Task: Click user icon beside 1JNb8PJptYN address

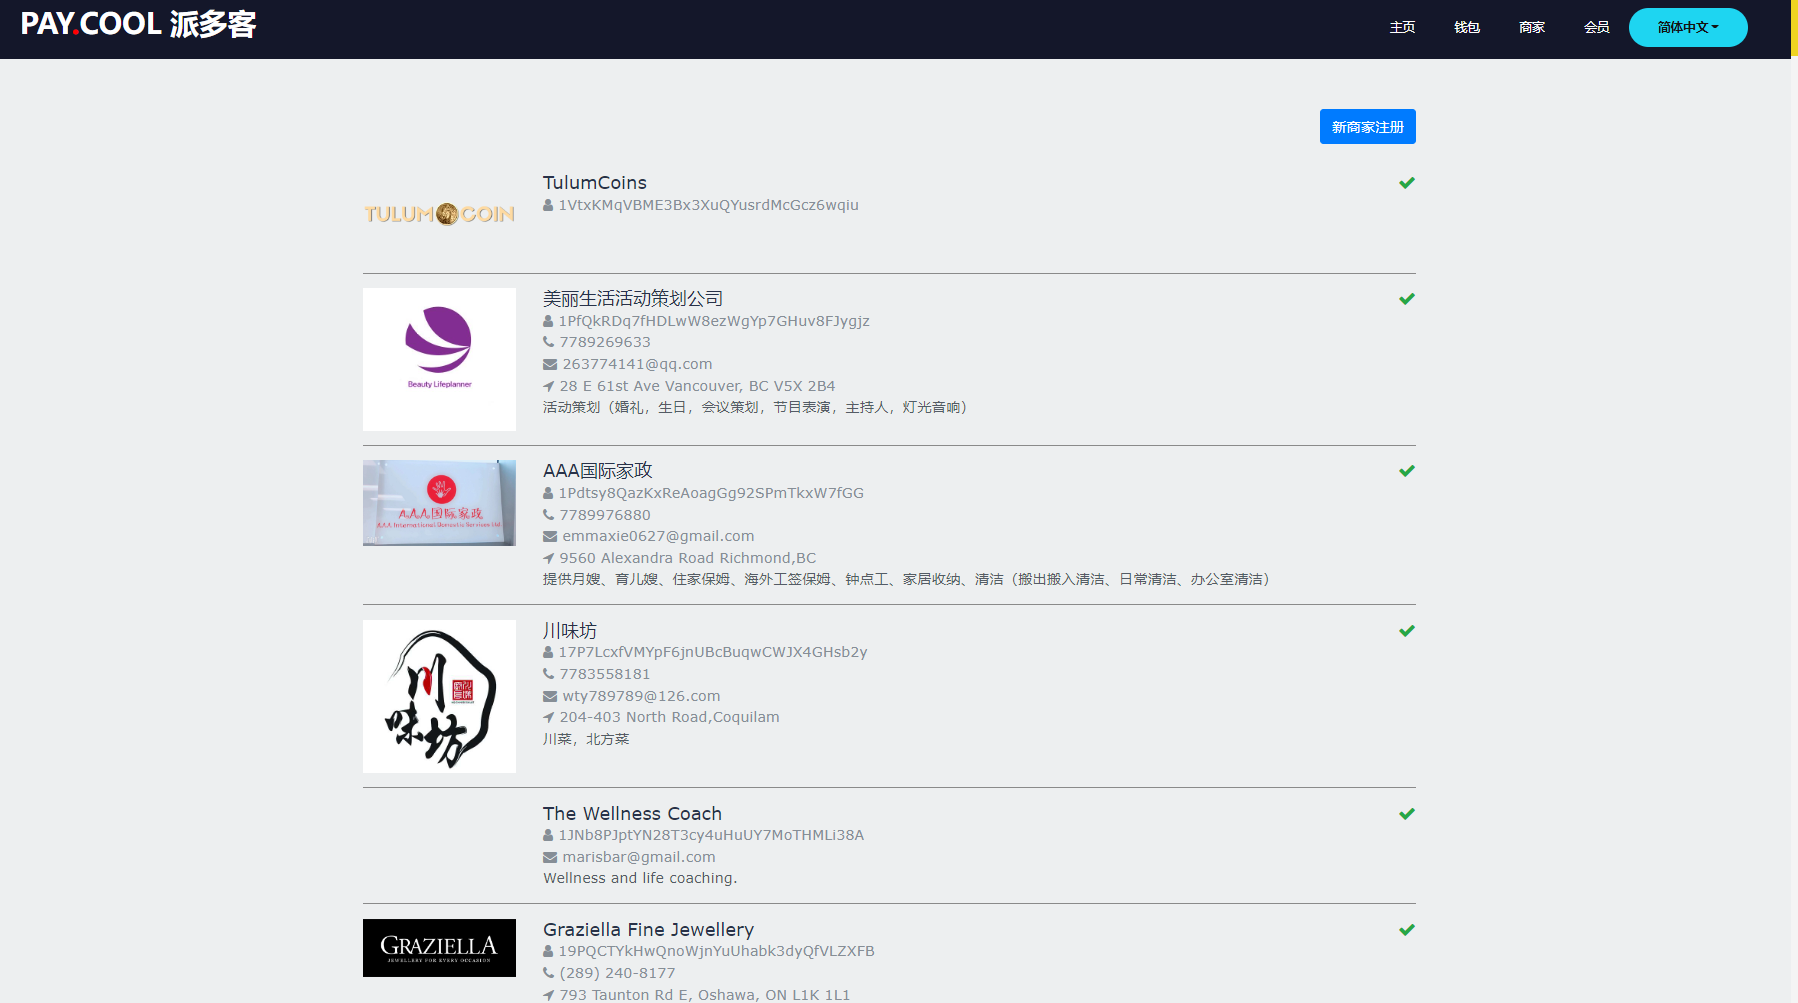Action: coord(548,835)
